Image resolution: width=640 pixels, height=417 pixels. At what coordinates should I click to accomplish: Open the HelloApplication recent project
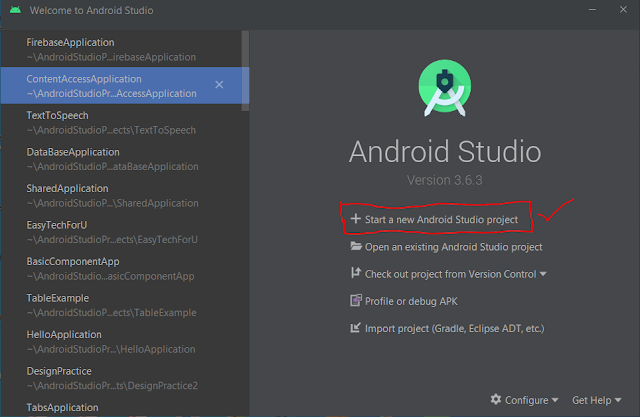(x=121, y=342)
